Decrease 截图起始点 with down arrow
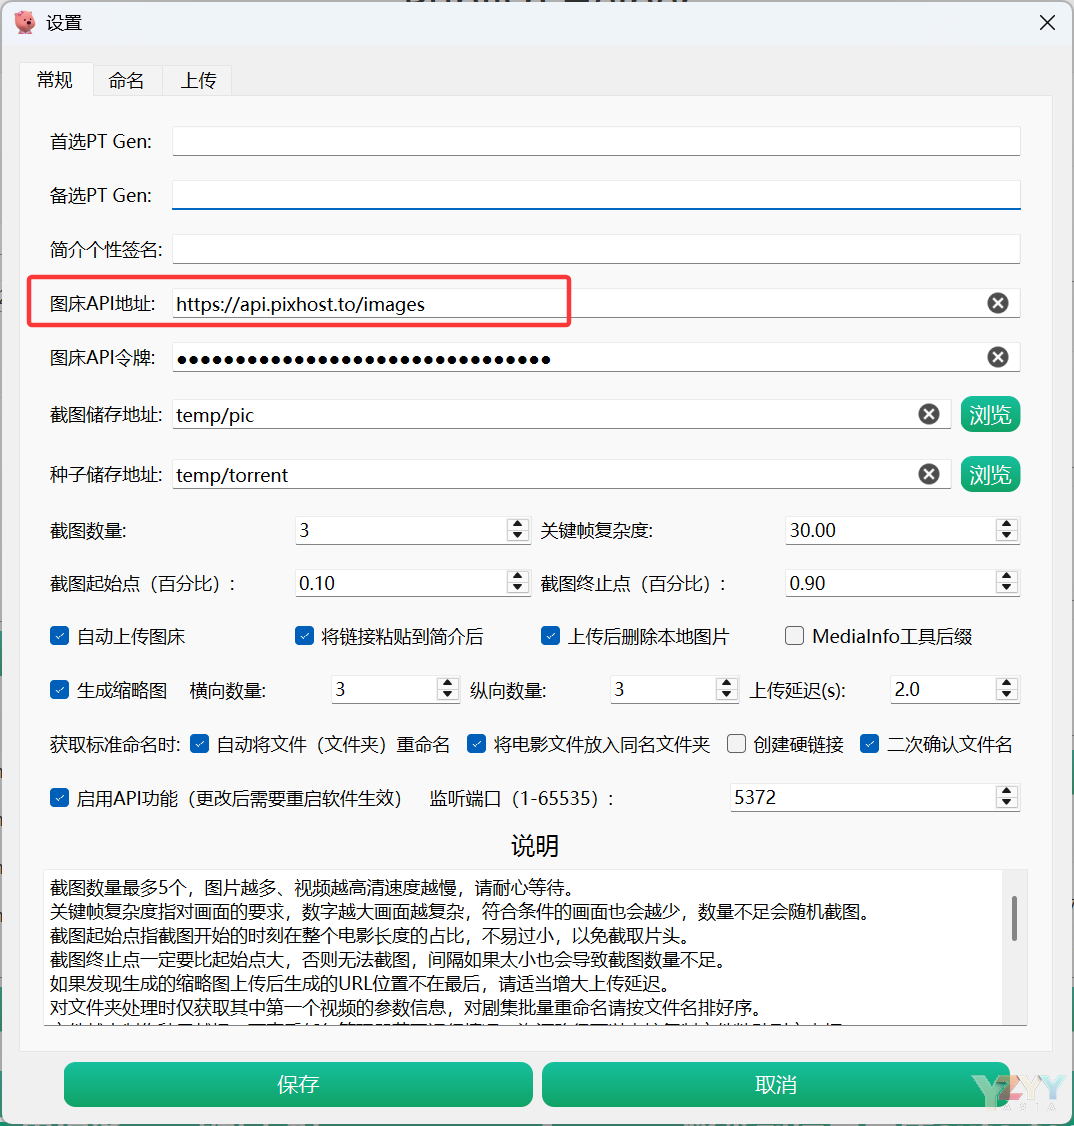 pyautogui.click(x=517, y=587)
